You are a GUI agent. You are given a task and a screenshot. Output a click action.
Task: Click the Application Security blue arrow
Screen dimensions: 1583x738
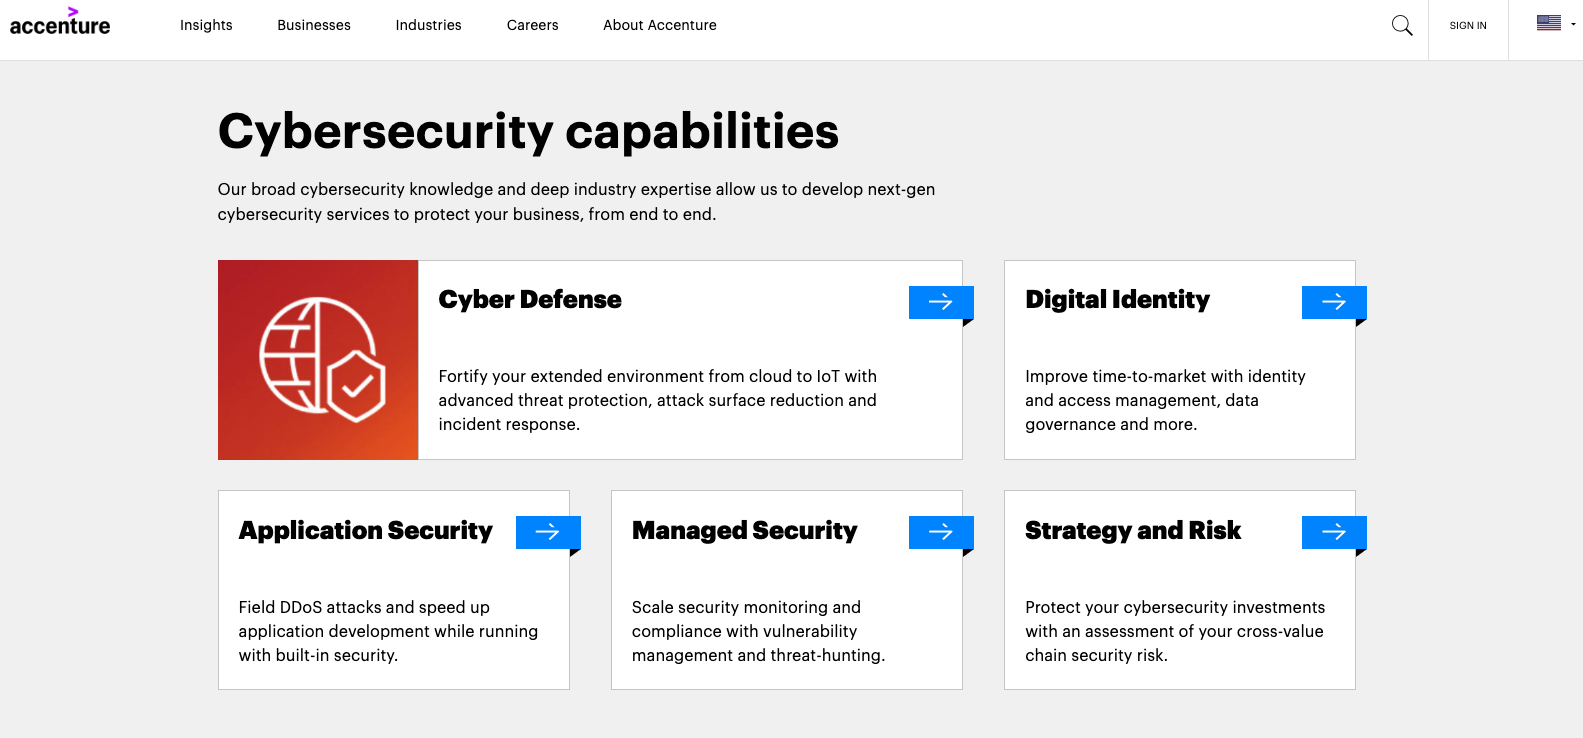547,532
